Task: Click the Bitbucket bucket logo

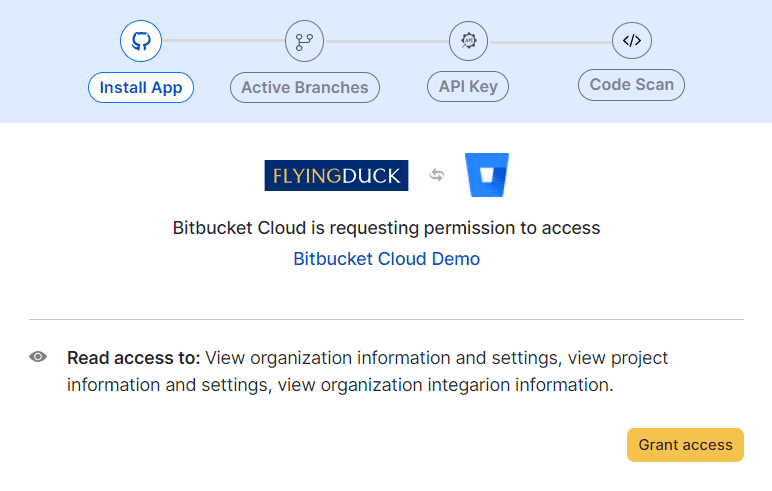Action: point(487,175)
